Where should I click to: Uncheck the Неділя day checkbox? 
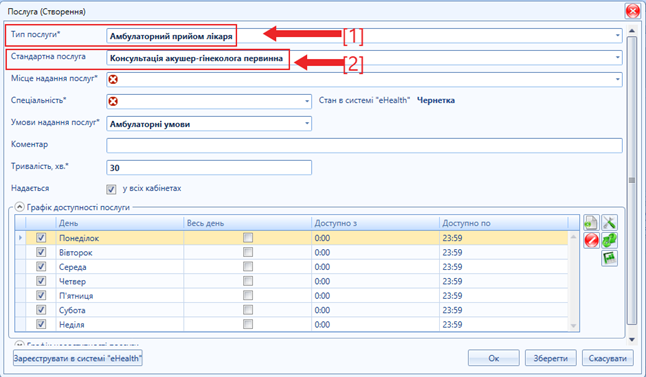[x=41, y=324]
